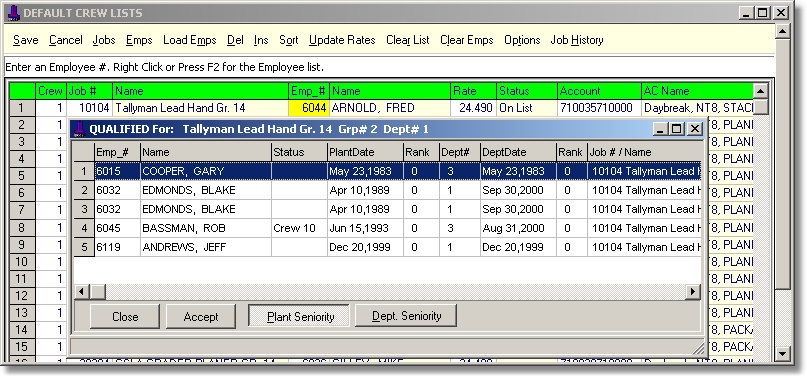Click the Crew 10 status cell
This screenshot has width=807, height=378.
[x=299, y=228]
